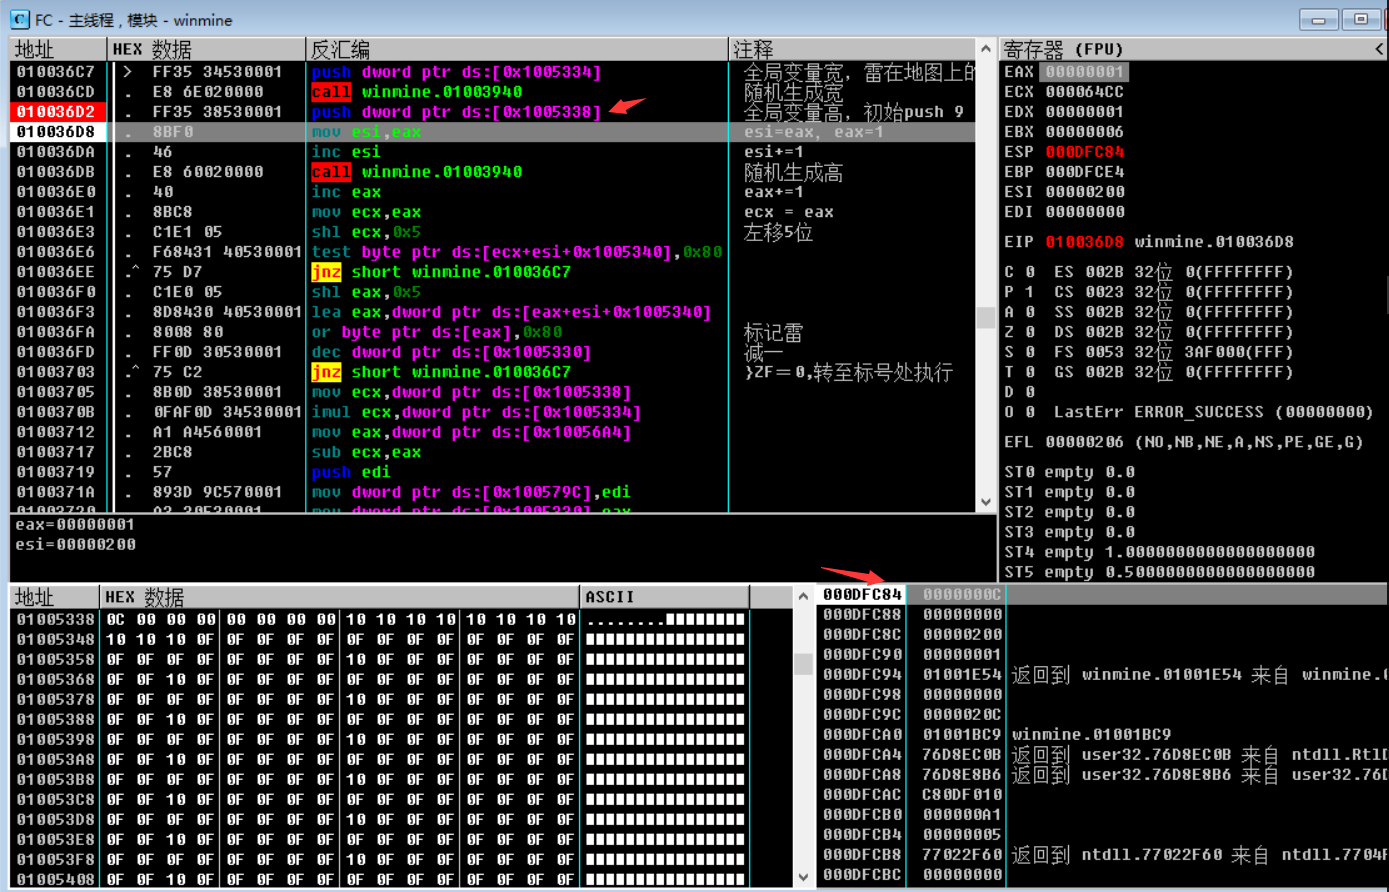Select EDI register value 00000000
Viewport: 1389px width, 892px height.
(x=1085, y=212)
